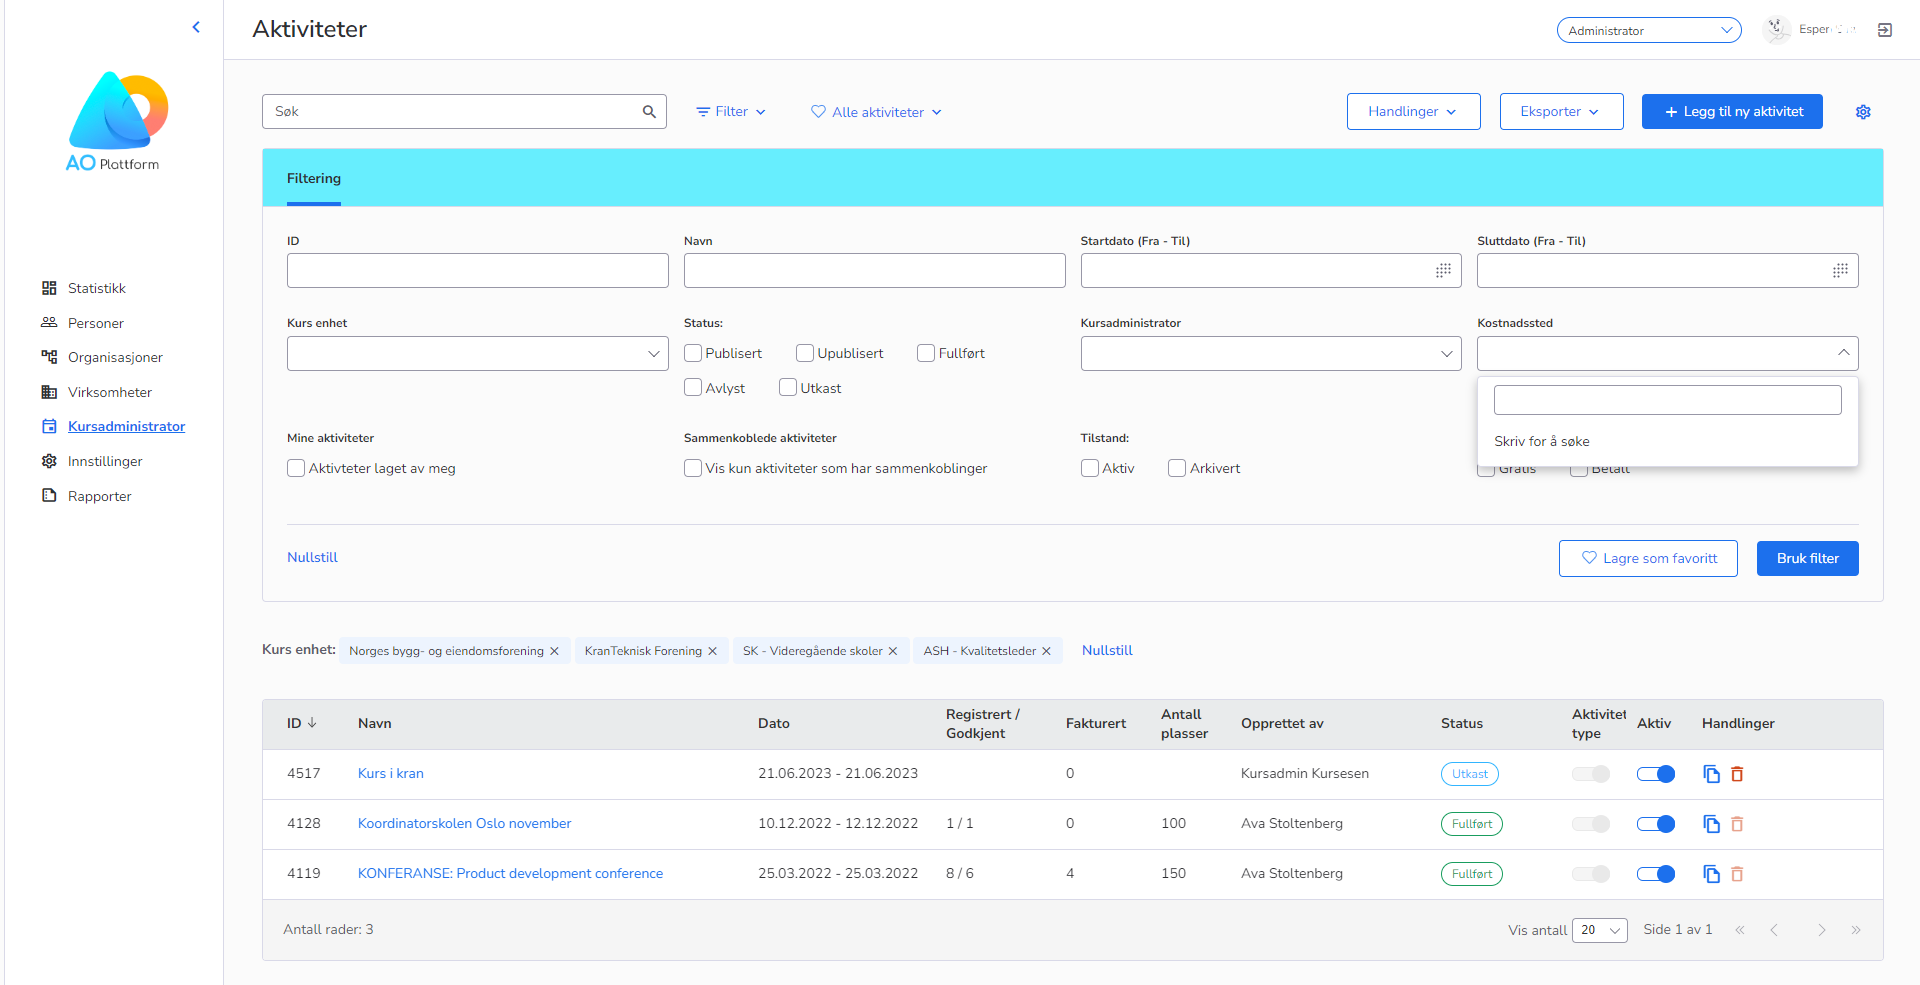Delete activity 4119 KONFERANSE row
The width and height of the screenshot is (1920, 985).
(x=1737, y=874)
